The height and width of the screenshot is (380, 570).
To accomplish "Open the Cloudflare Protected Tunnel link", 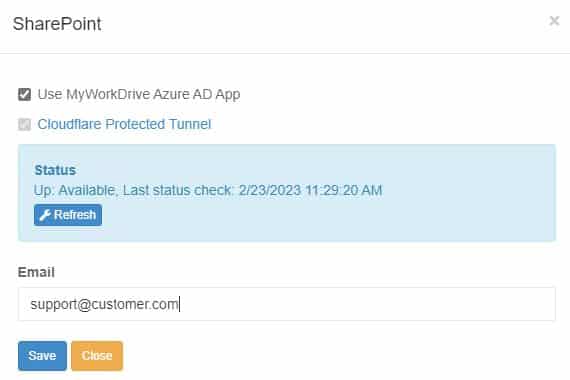I will tap(124, 124).
